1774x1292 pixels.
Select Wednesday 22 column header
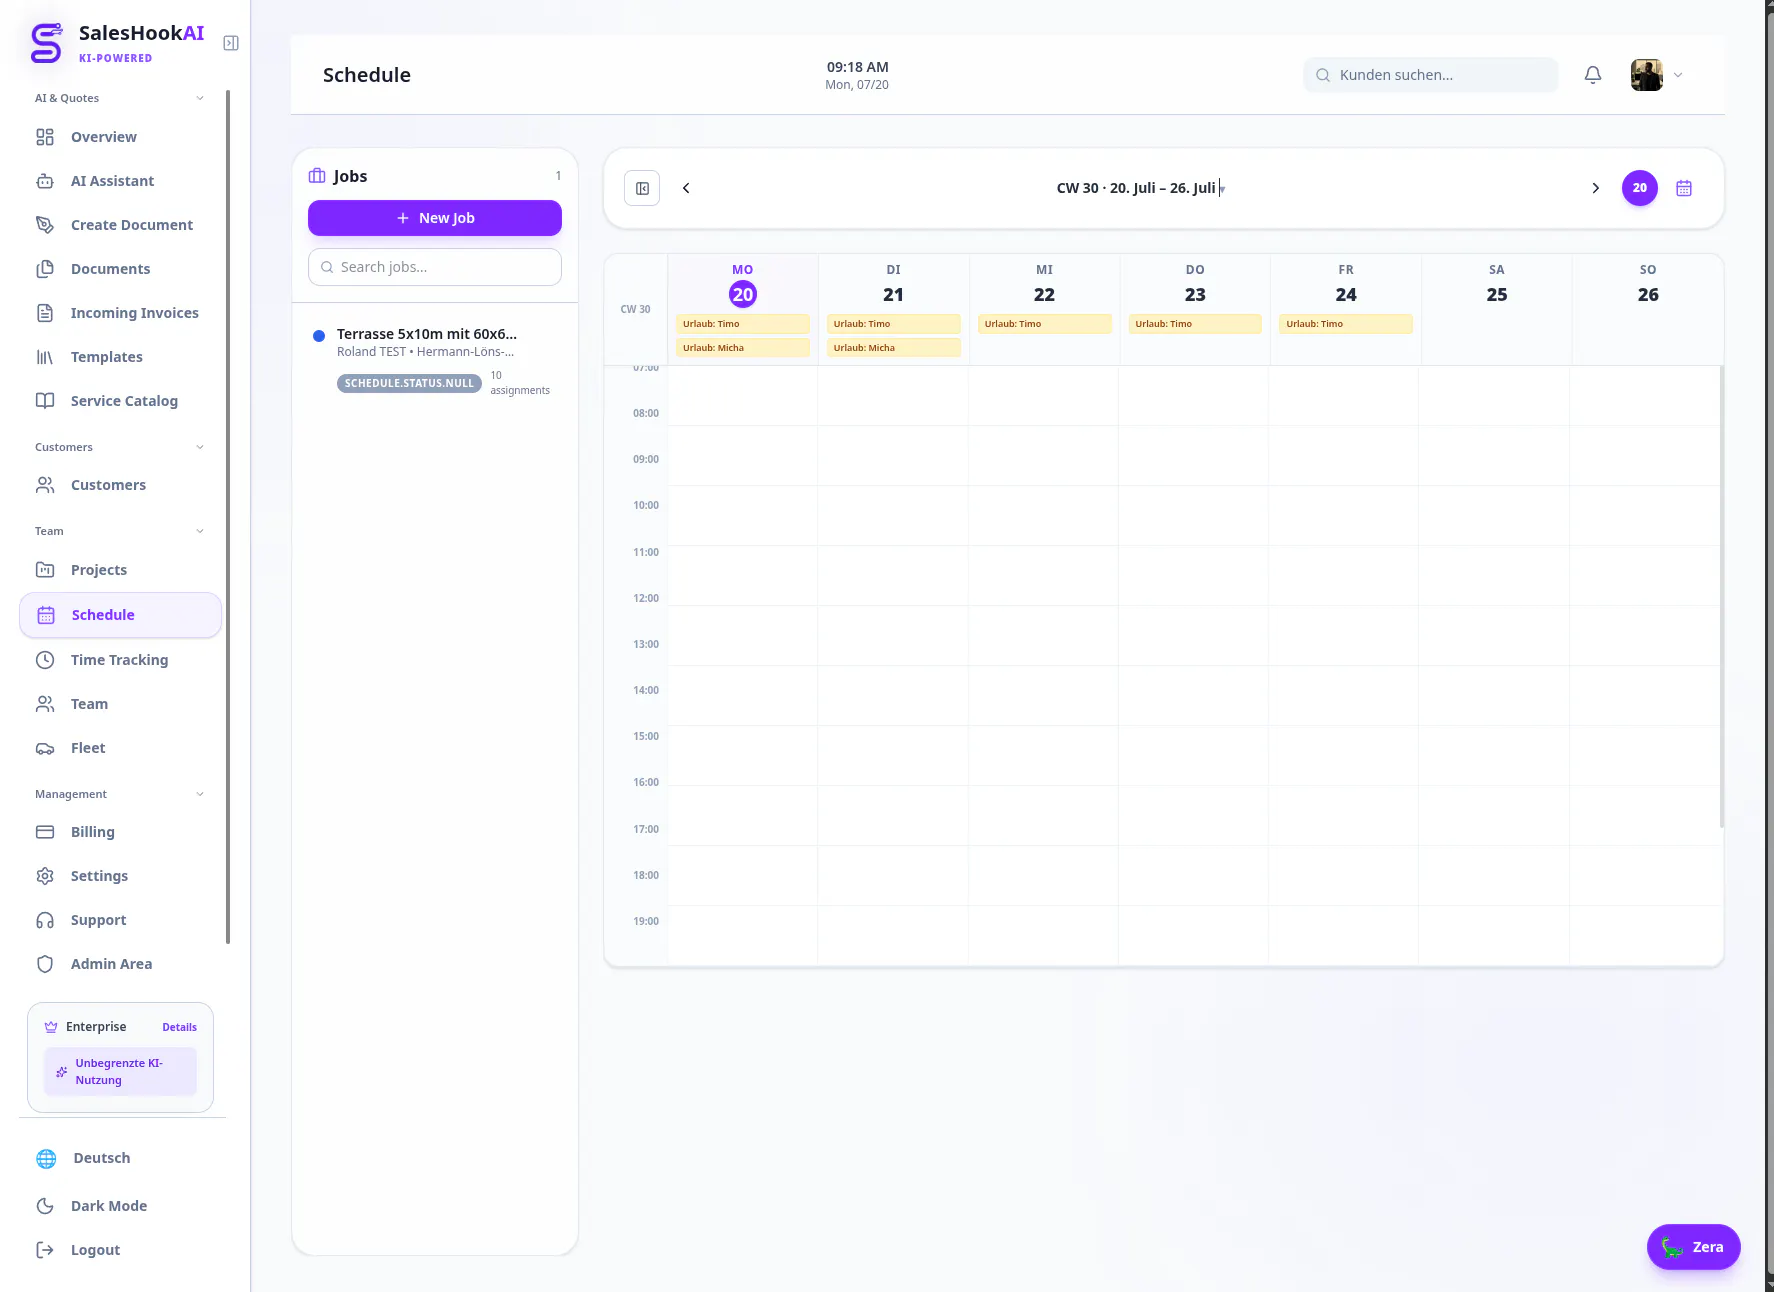[x=1044, y=284]
